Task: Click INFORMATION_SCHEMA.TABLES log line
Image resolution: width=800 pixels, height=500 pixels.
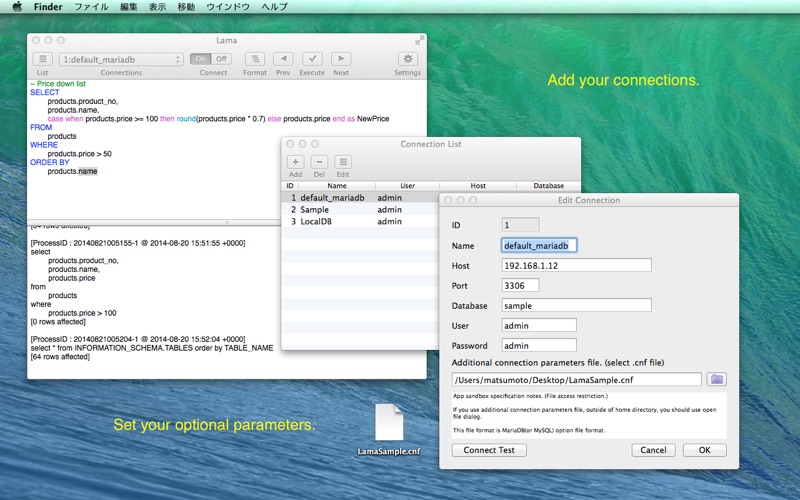Action: [x=152, y=348]
